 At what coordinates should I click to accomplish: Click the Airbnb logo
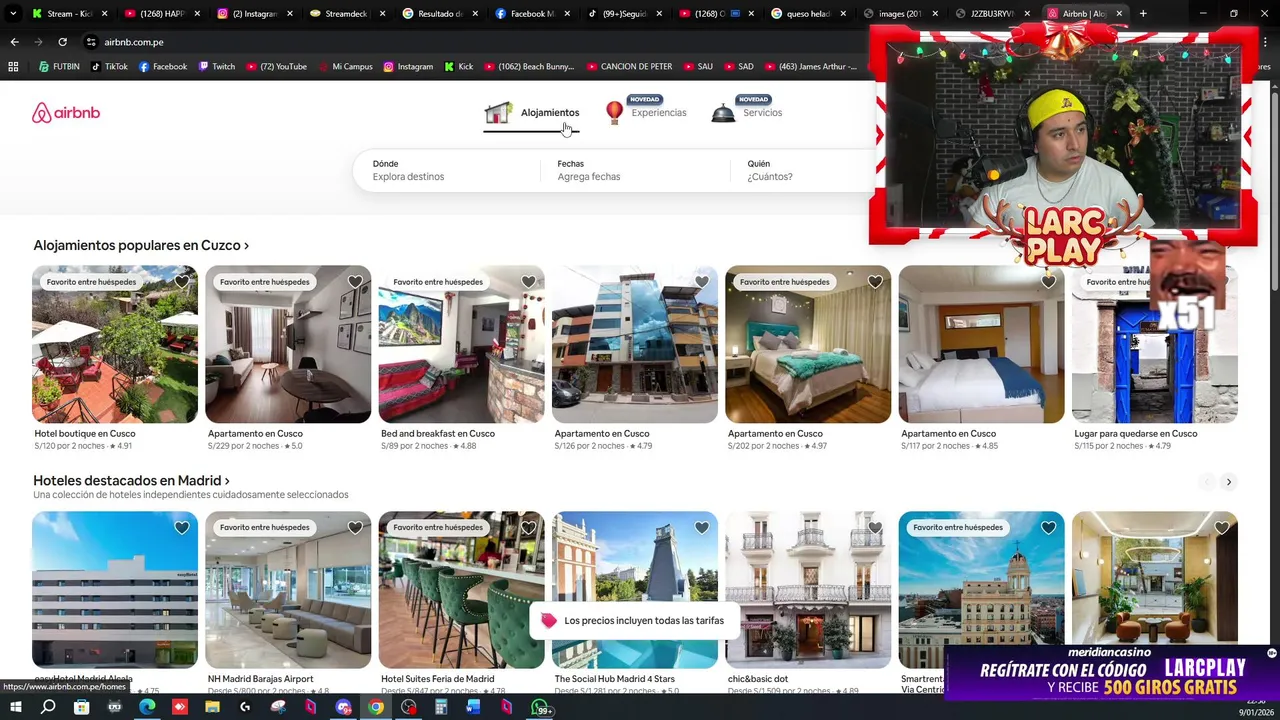point(66,113)
